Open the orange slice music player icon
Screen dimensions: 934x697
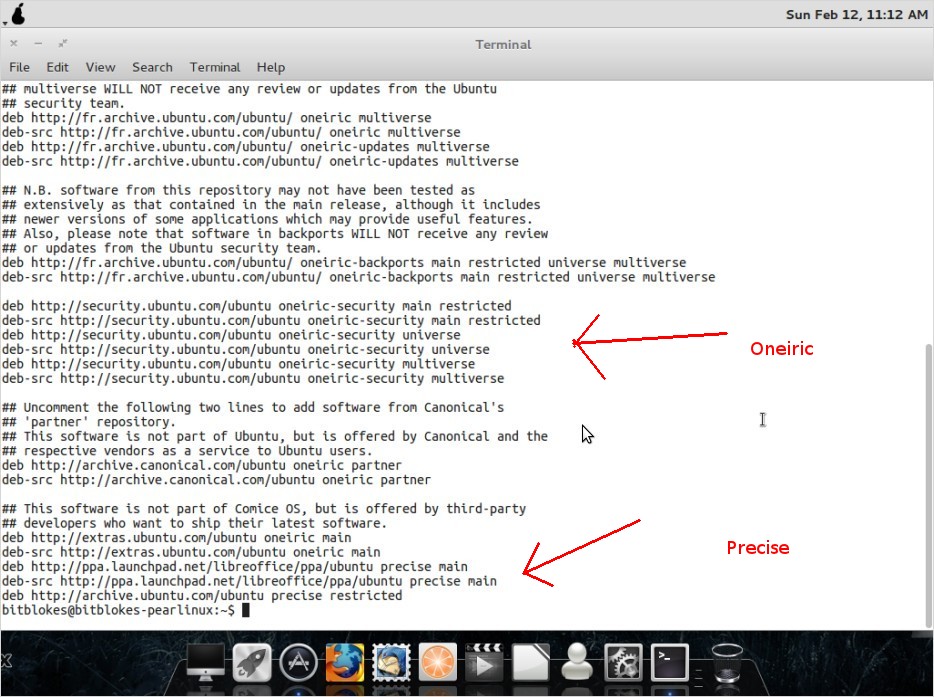tap(438, 662)
